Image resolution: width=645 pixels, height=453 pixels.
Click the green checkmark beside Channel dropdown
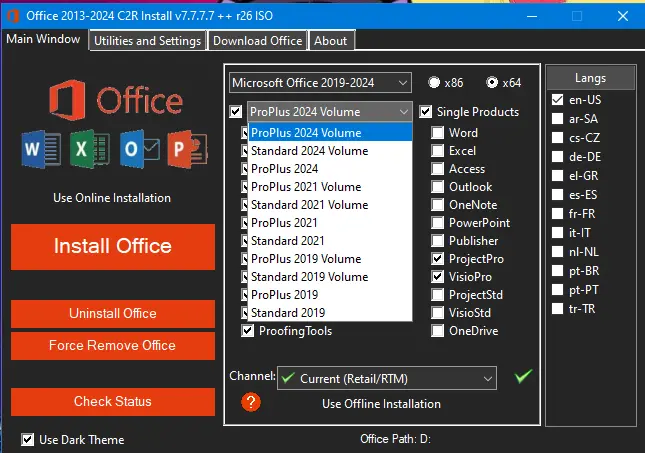click(523, 376)
